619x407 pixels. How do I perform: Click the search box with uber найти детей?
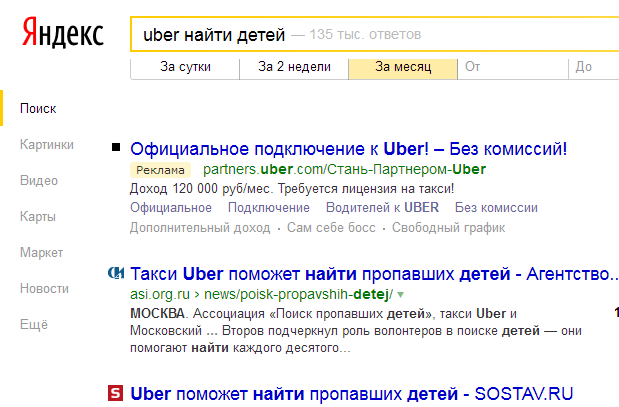[375, 34]
